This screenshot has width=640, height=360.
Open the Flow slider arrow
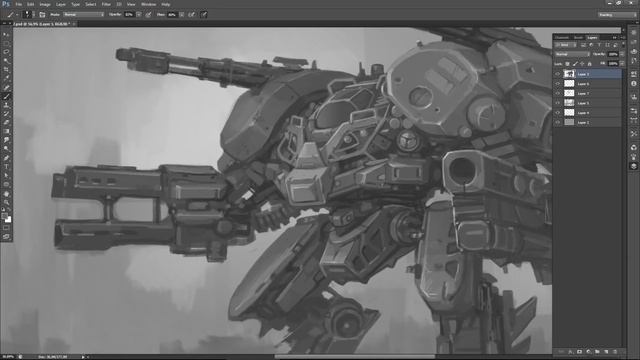click(182, 15)
